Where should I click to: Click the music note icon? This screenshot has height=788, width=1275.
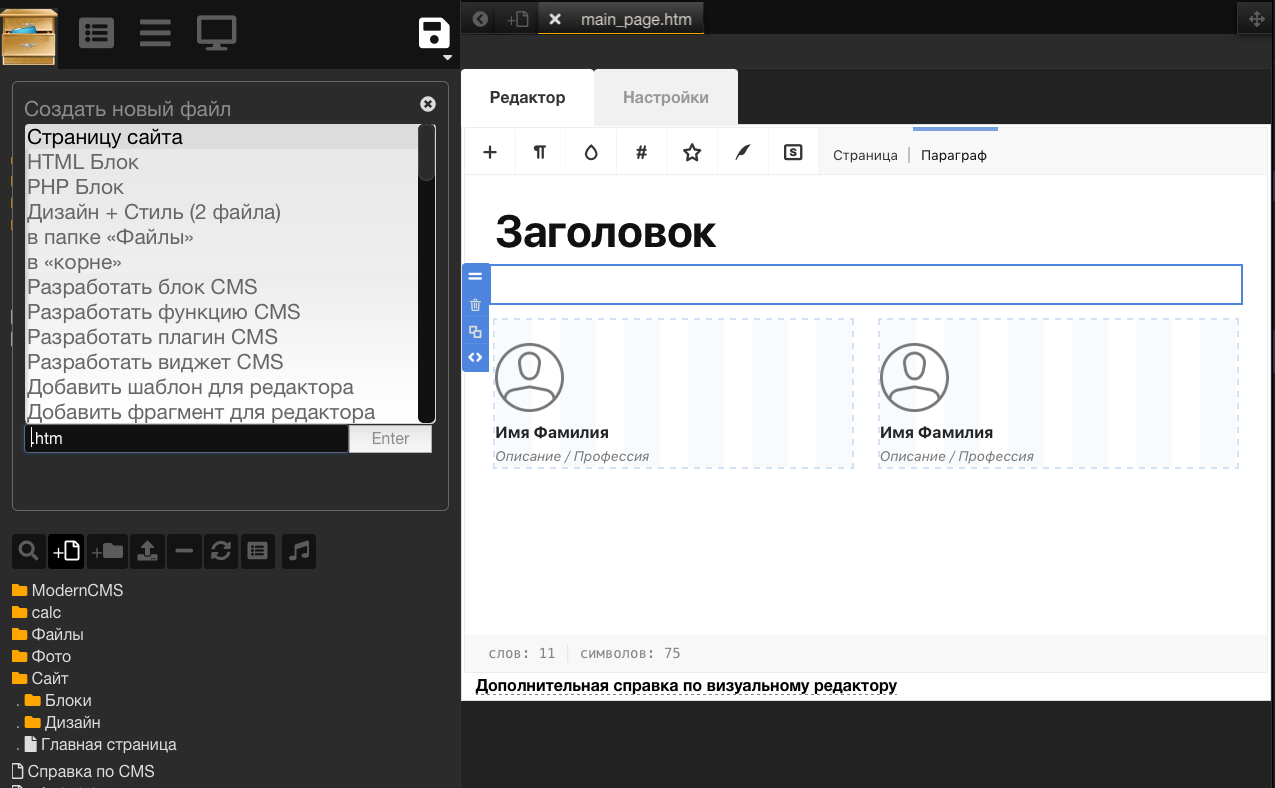coord(299,550)
